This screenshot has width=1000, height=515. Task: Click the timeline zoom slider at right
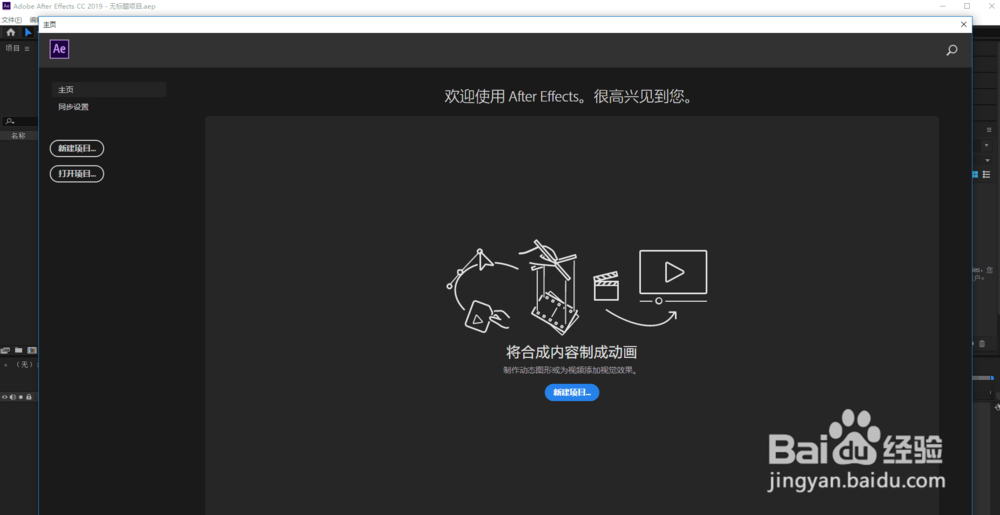point(983,378)
